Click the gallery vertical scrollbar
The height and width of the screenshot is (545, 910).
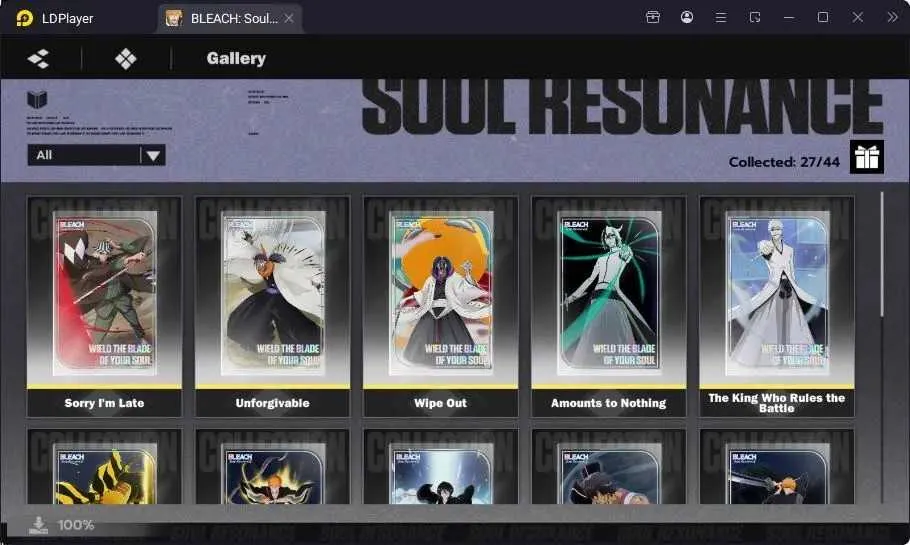[x=882, y=254]
